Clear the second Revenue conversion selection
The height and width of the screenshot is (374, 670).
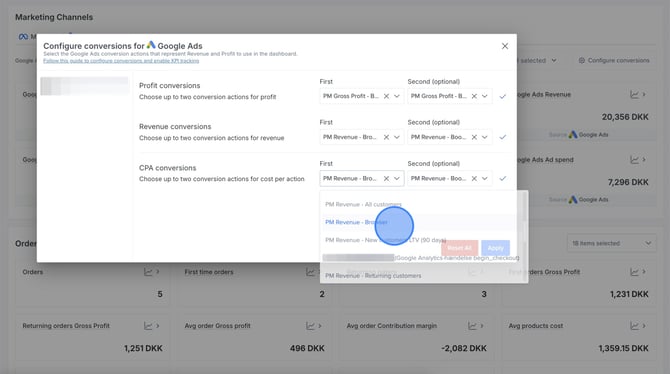[474, 137]
